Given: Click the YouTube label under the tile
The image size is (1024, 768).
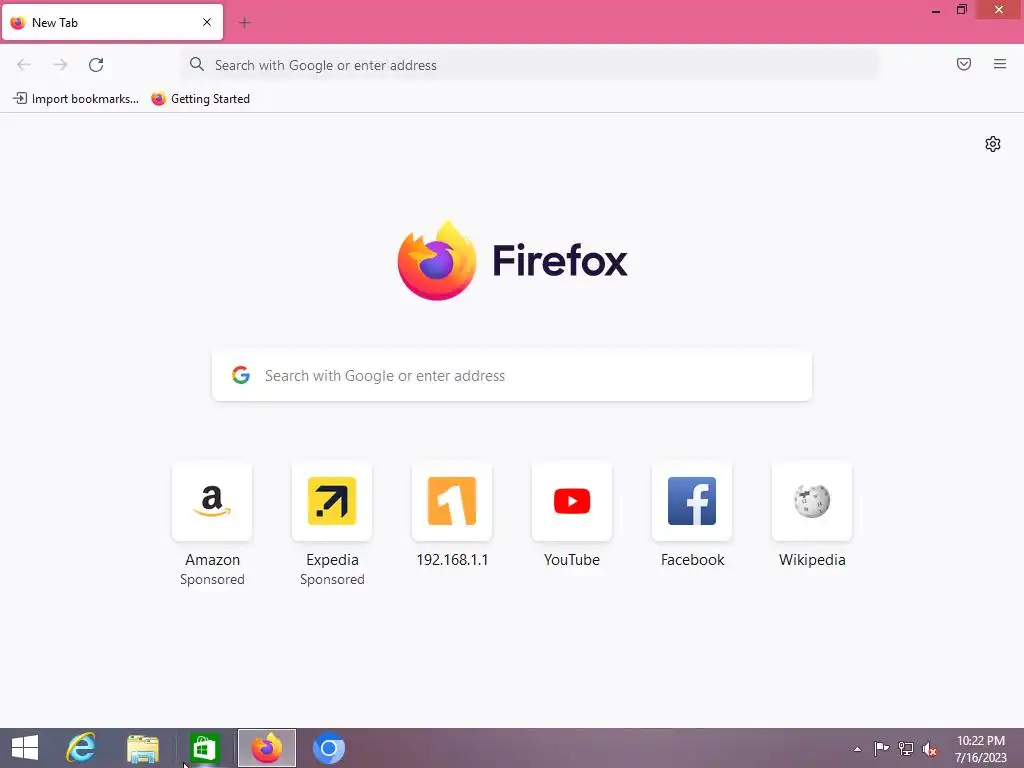Looking at the screenshot, I should point(572,560).
